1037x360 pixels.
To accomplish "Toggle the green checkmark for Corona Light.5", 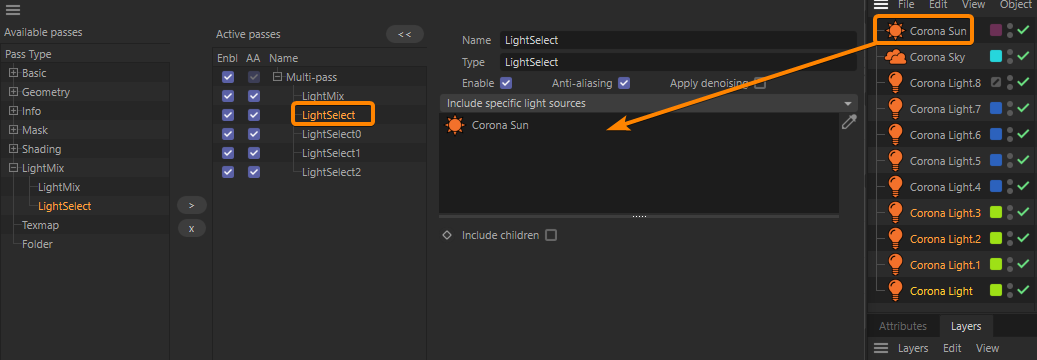I will pyautogui.click(x=1024, y=161).
